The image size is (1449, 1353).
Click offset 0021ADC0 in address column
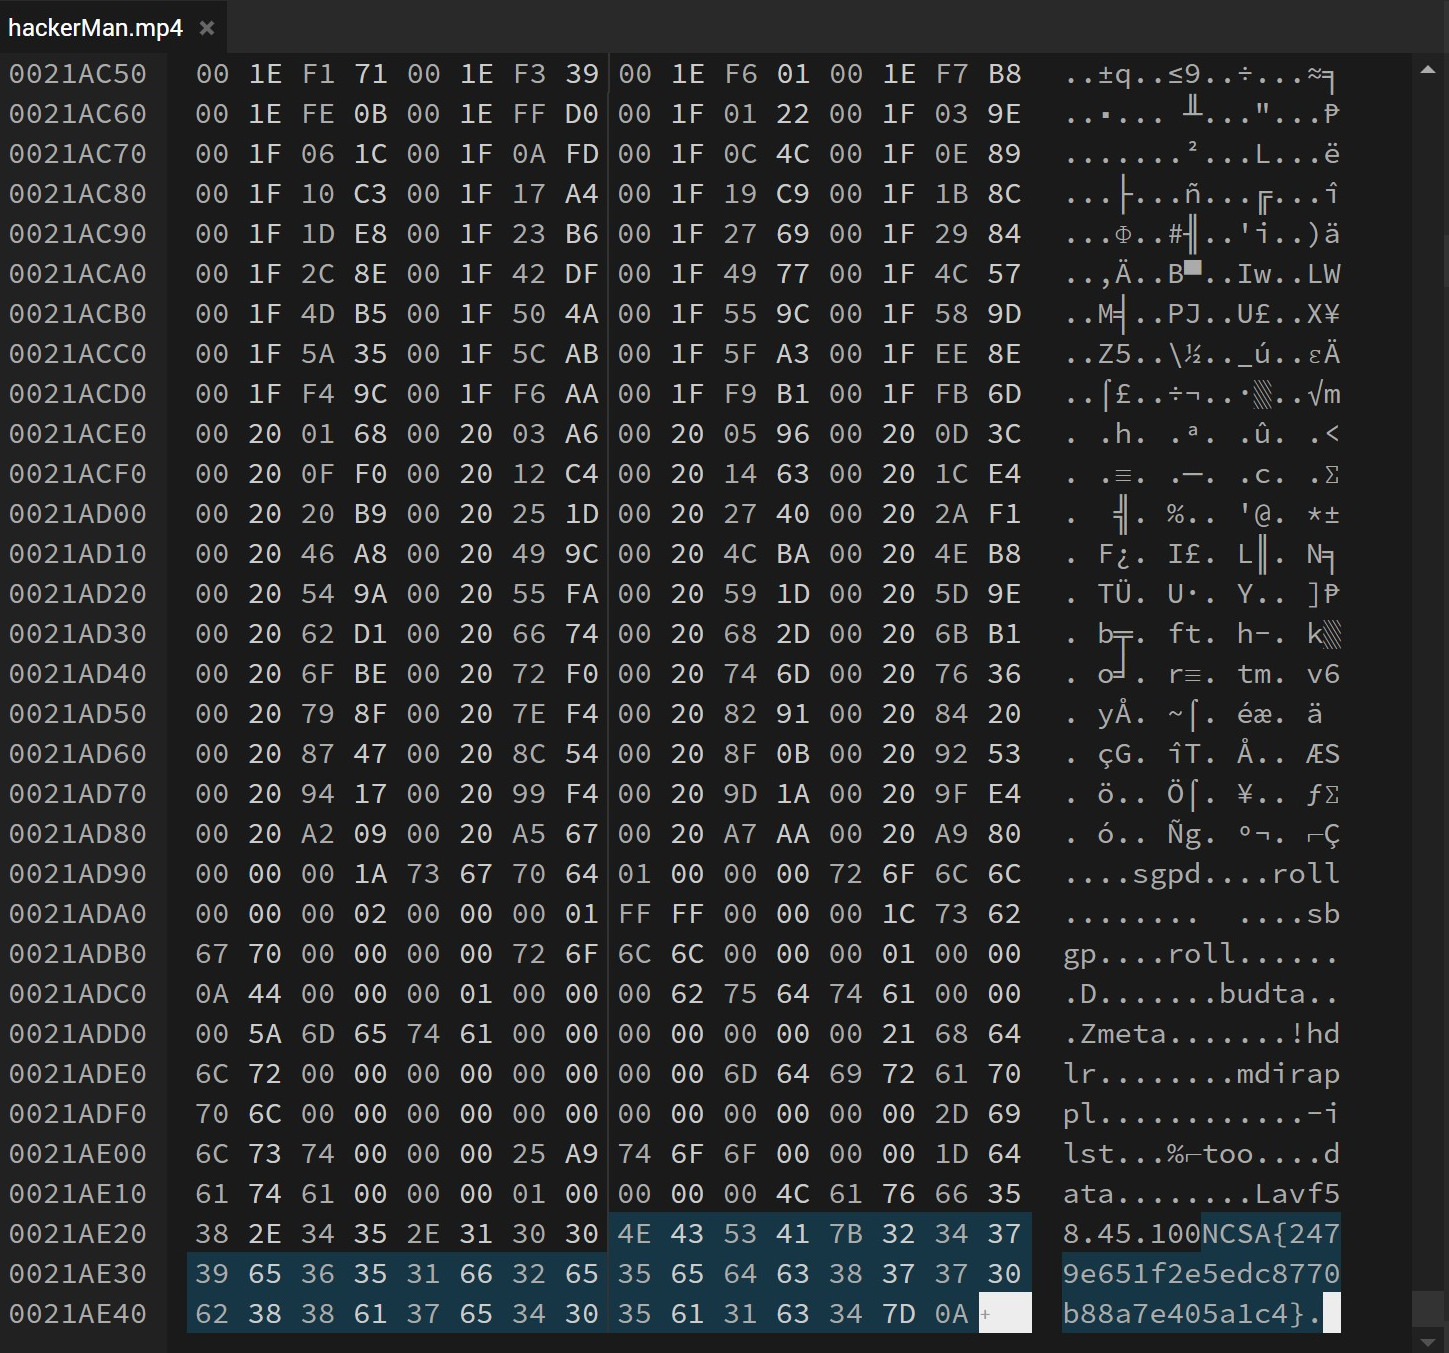point(78,994)
